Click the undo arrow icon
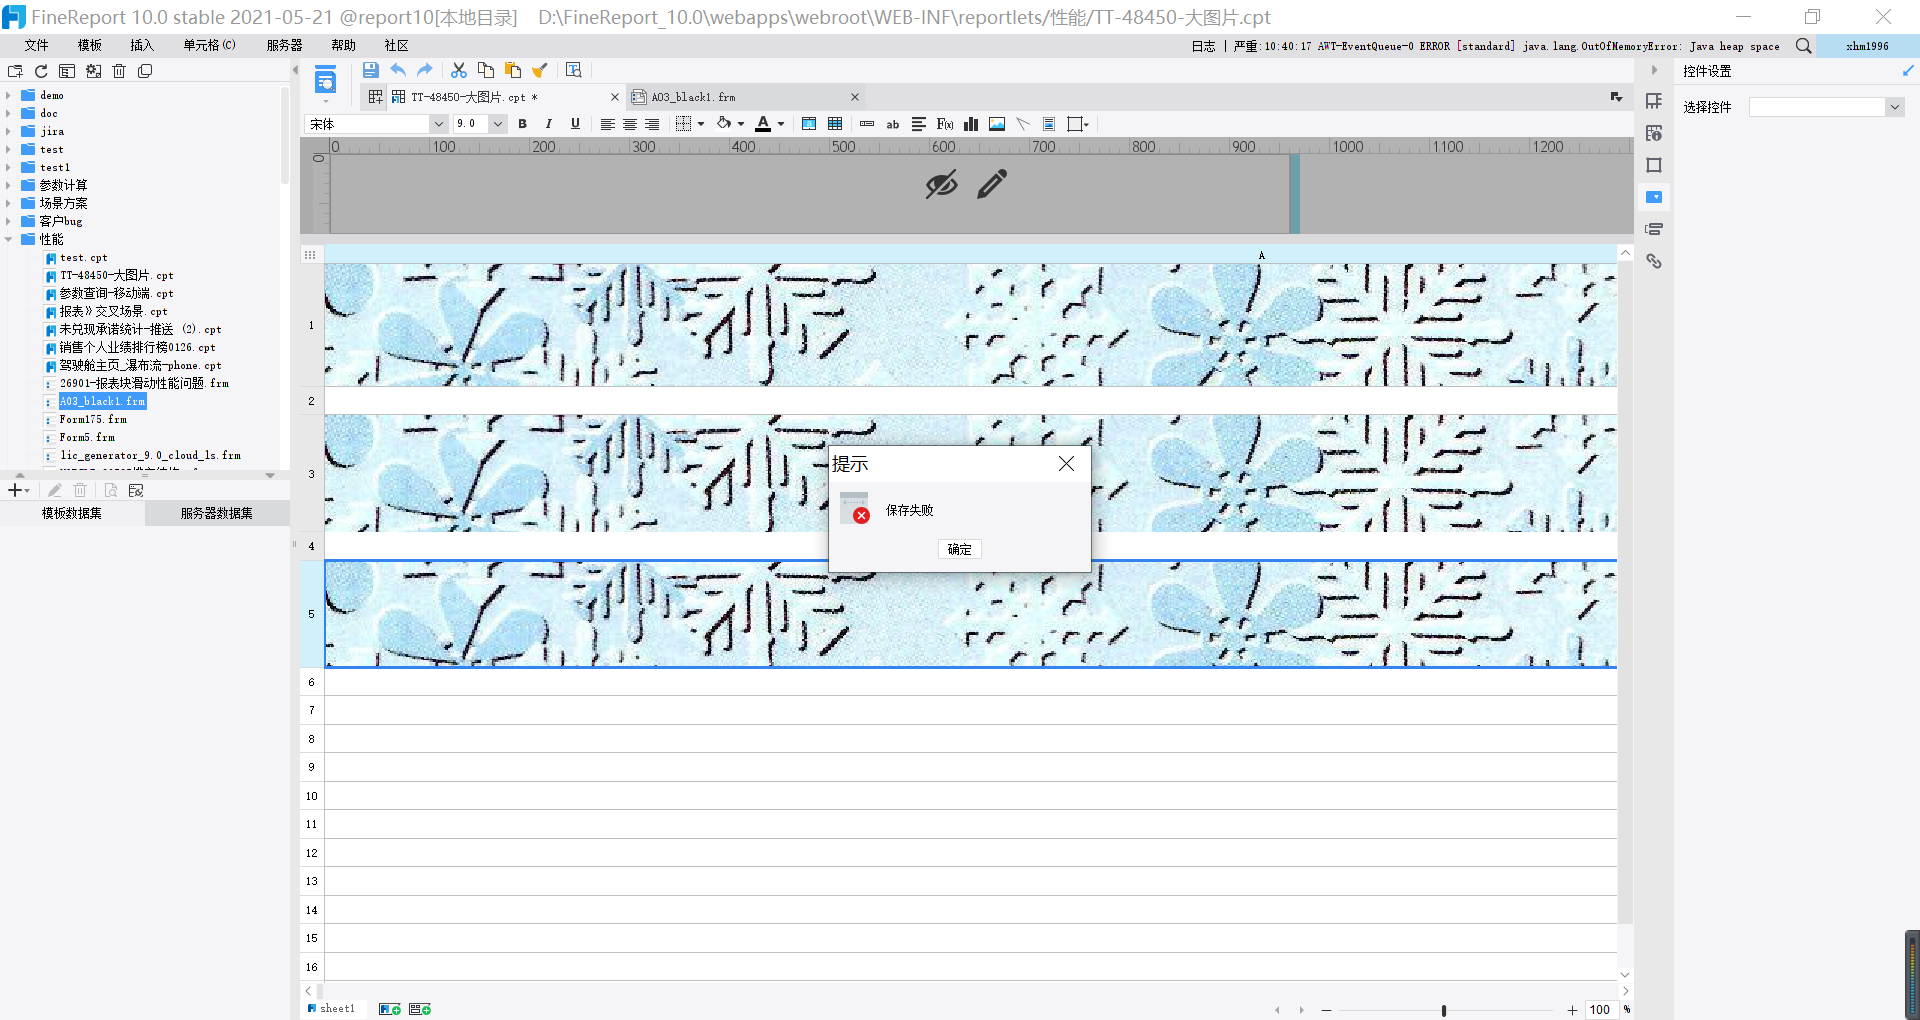This screenshot has width=1920, height=1020. click(398, 70)
